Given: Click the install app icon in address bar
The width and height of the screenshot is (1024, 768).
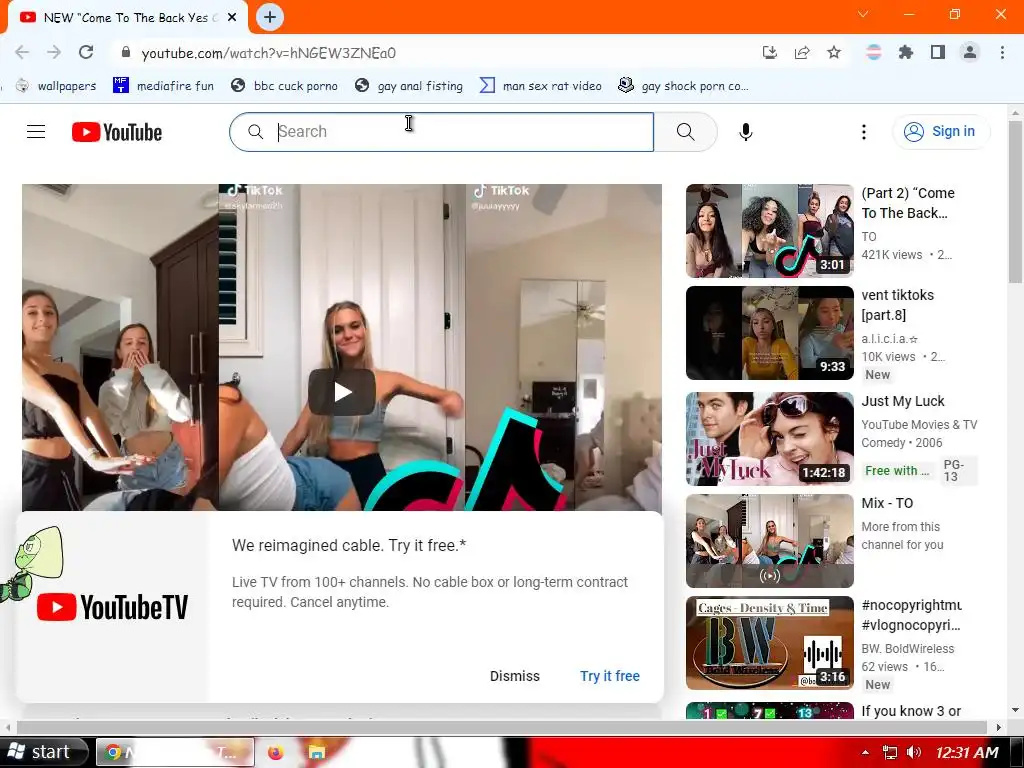Looking at the screenshot, I should click(769, 52).
